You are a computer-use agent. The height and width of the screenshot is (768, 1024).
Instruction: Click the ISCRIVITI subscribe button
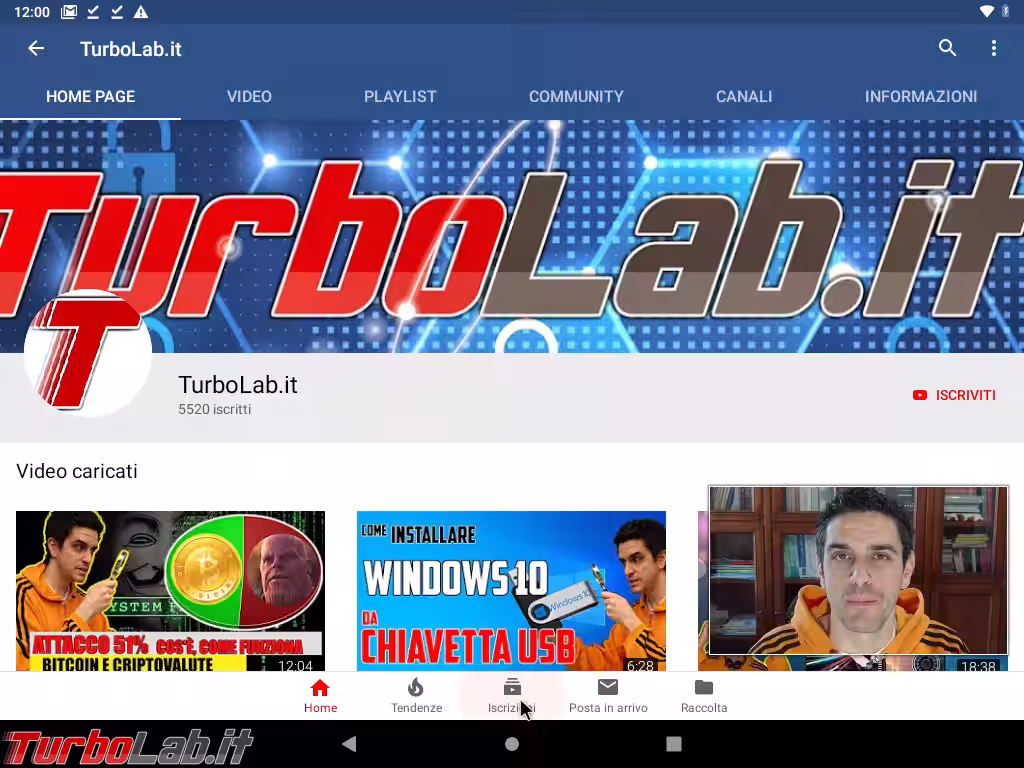[954, 395]
